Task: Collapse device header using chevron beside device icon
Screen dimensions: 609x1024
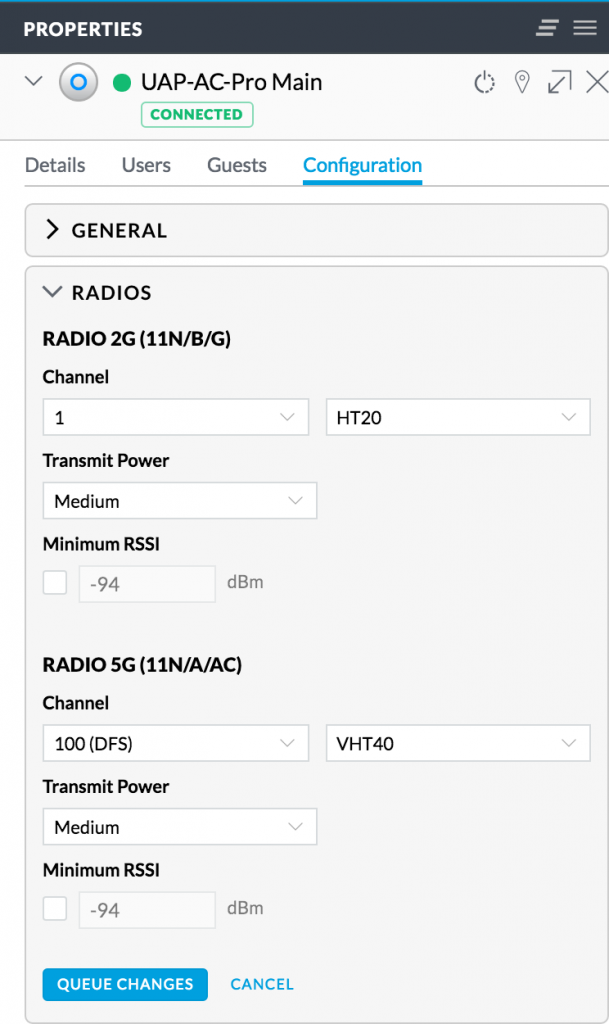Action: click(x=33, y=82)
